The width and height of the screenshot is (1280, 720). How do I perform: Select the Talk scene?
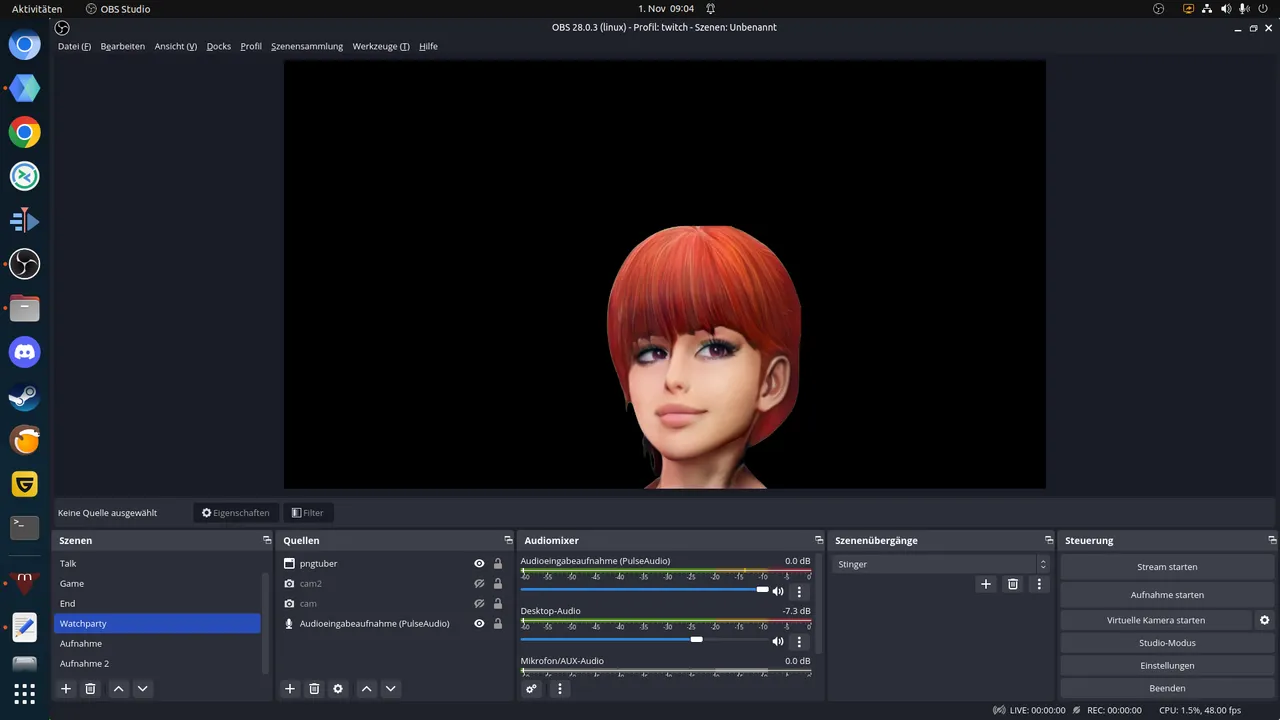click(x=157, y=564)
